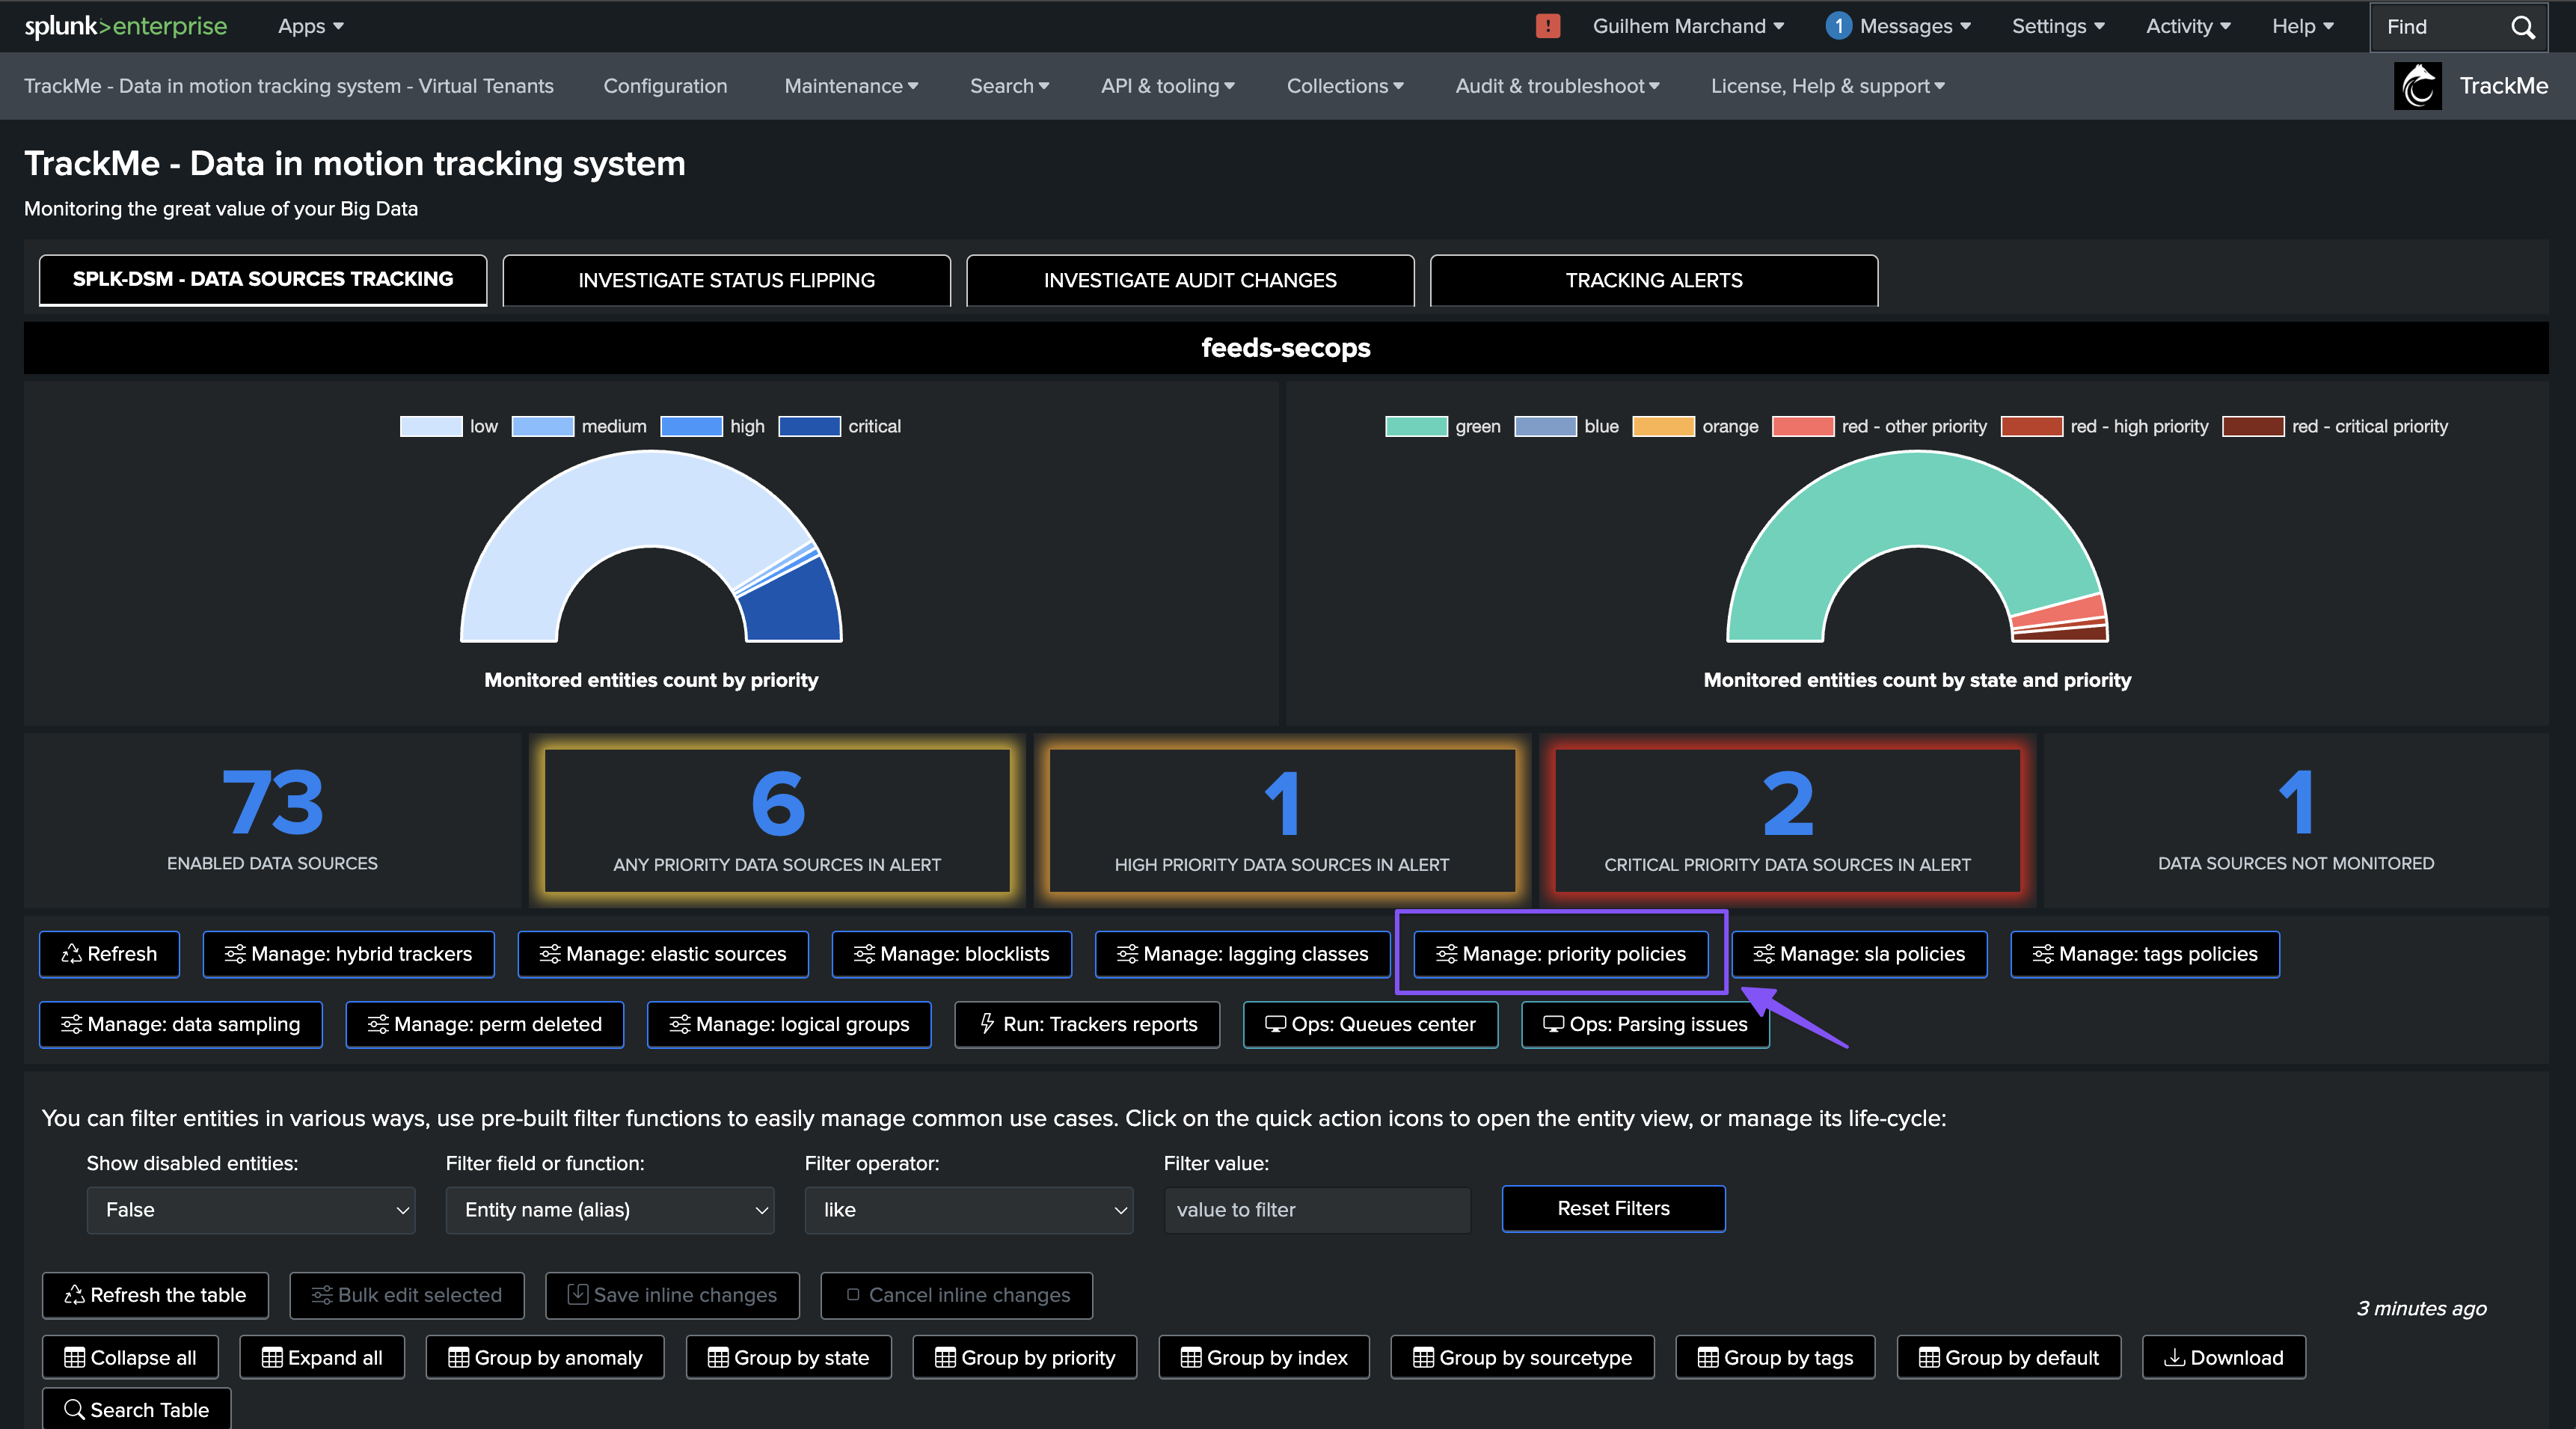Expand the Maintenance menu
The height and width of the screenshot is (1429, 2576).
pos(851,86)
